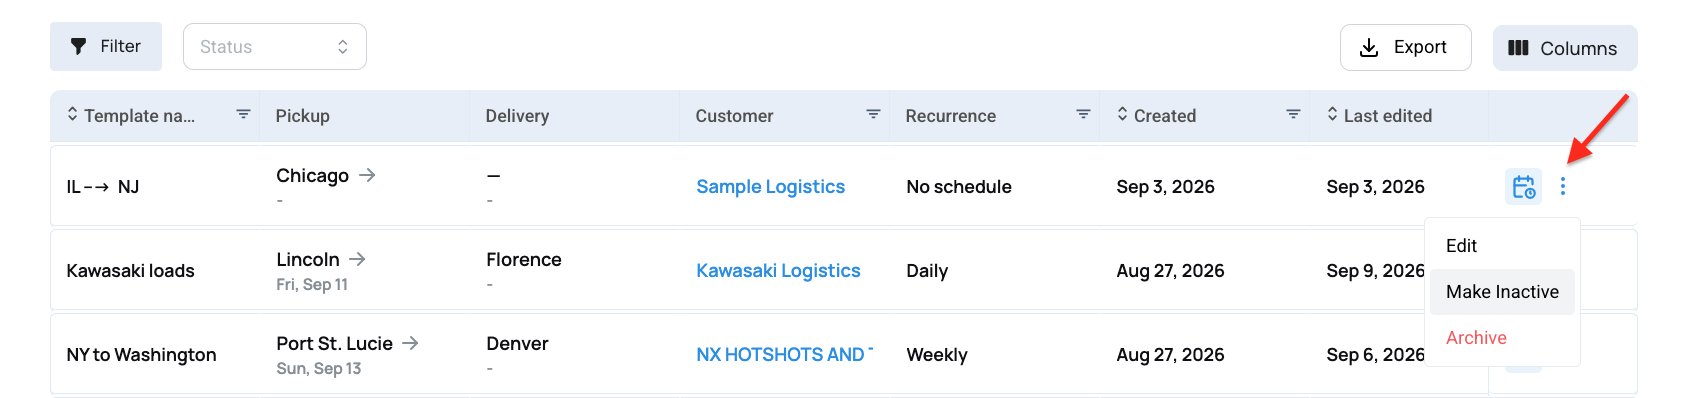
Task: Open the Template name column filter icon
Action: (243, 115)
